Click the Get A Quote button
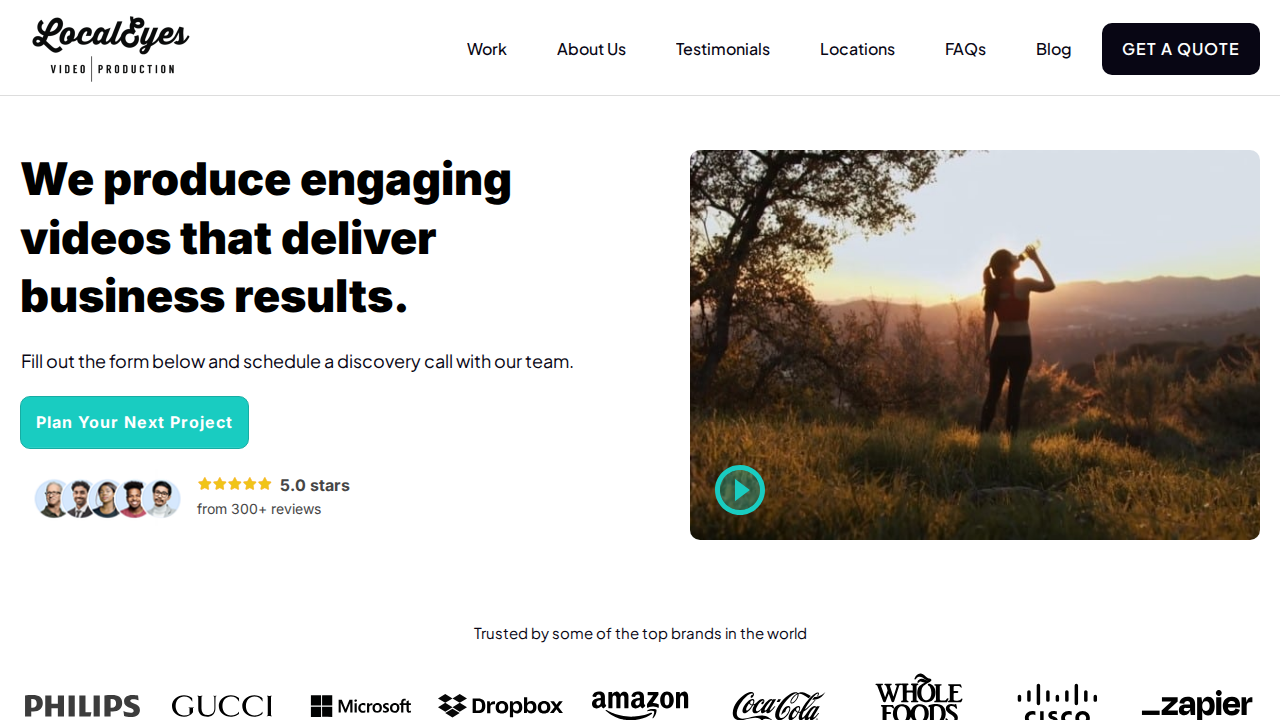Viewport: 1280px width, 720px height. [x=1181, y=49]
